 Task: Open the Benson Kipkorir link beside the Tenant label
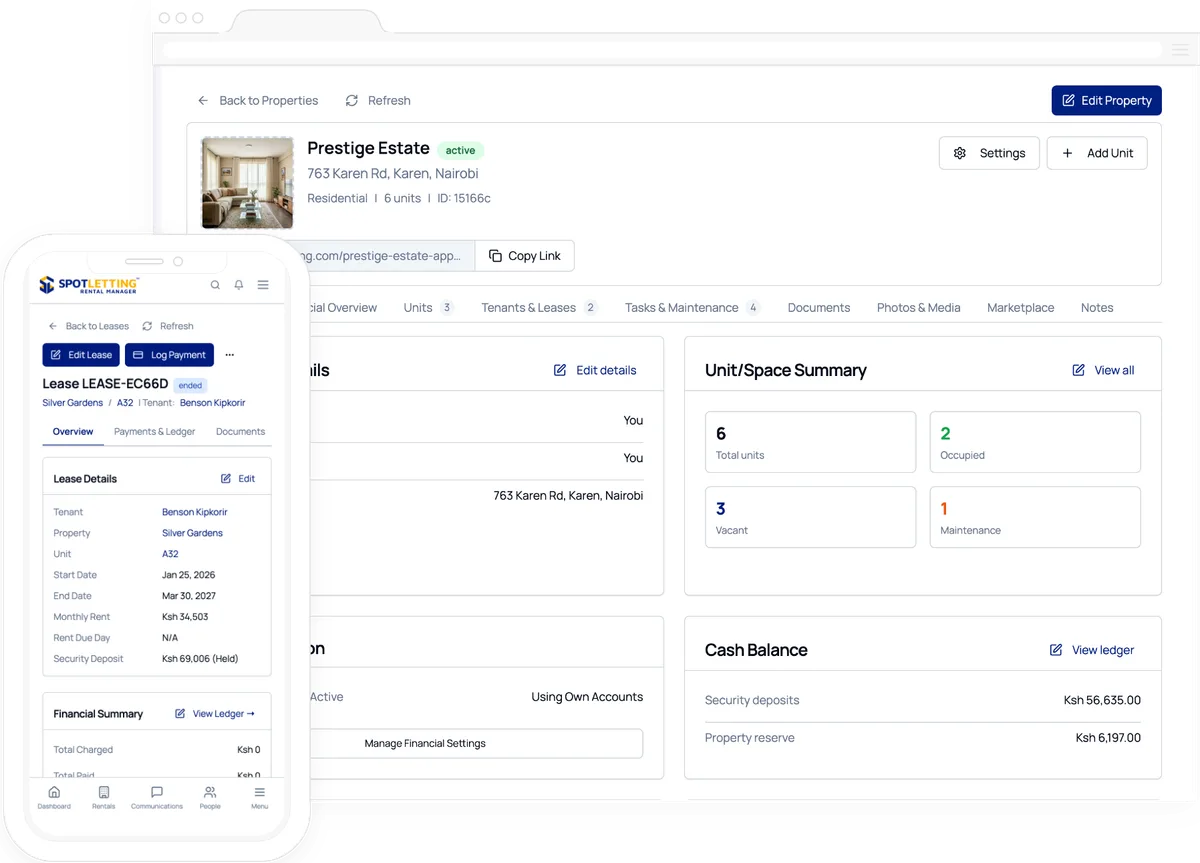click(x=212, y=403)
